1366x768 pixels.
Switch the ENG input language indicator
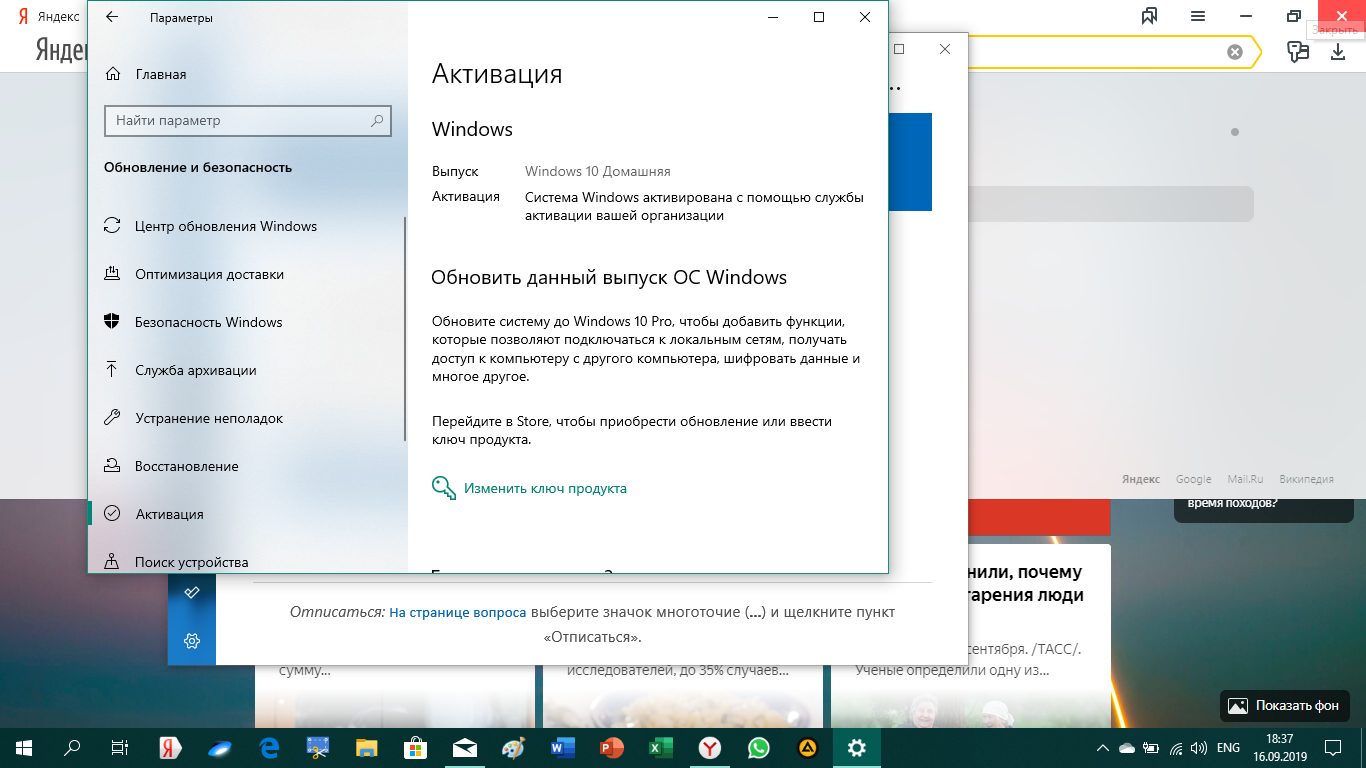point(1228,747)
